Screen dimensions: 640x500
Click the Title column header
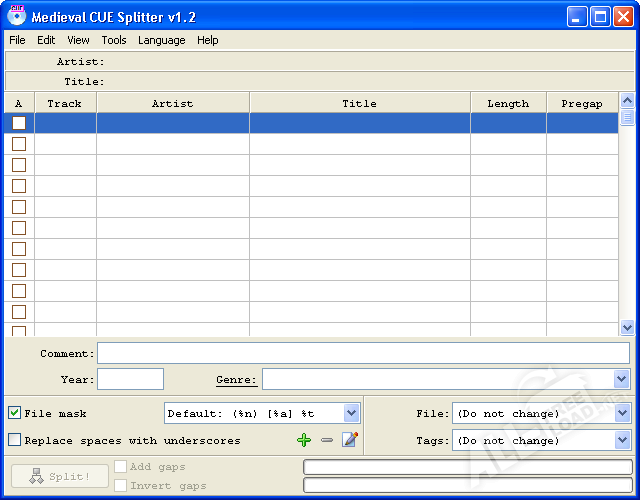pos(359,103)
